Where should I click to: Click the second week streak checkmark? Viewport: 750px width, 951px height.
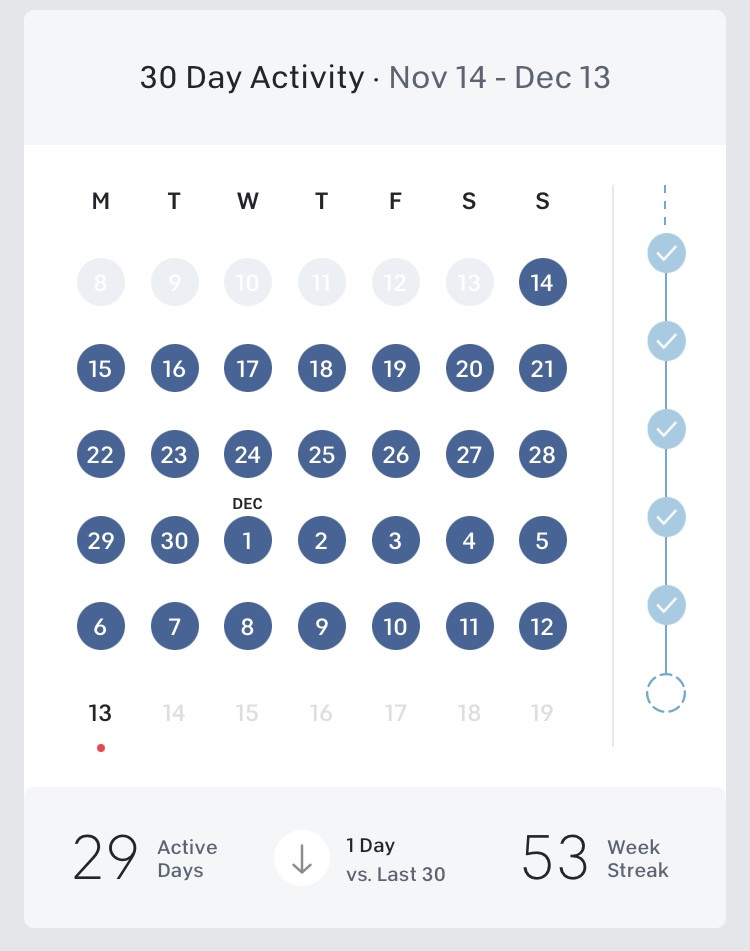pos(666,341)
